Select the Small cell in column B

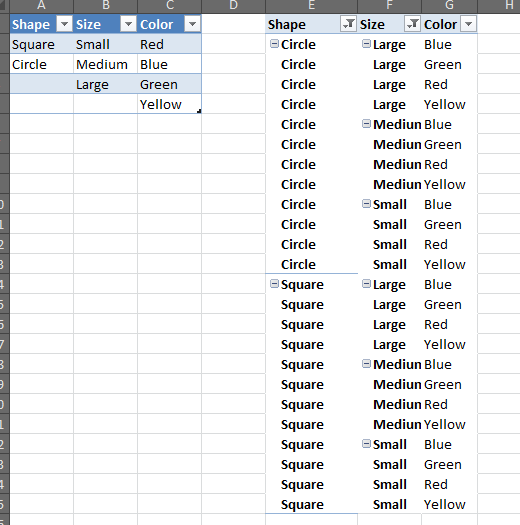(x=105, y=44)
